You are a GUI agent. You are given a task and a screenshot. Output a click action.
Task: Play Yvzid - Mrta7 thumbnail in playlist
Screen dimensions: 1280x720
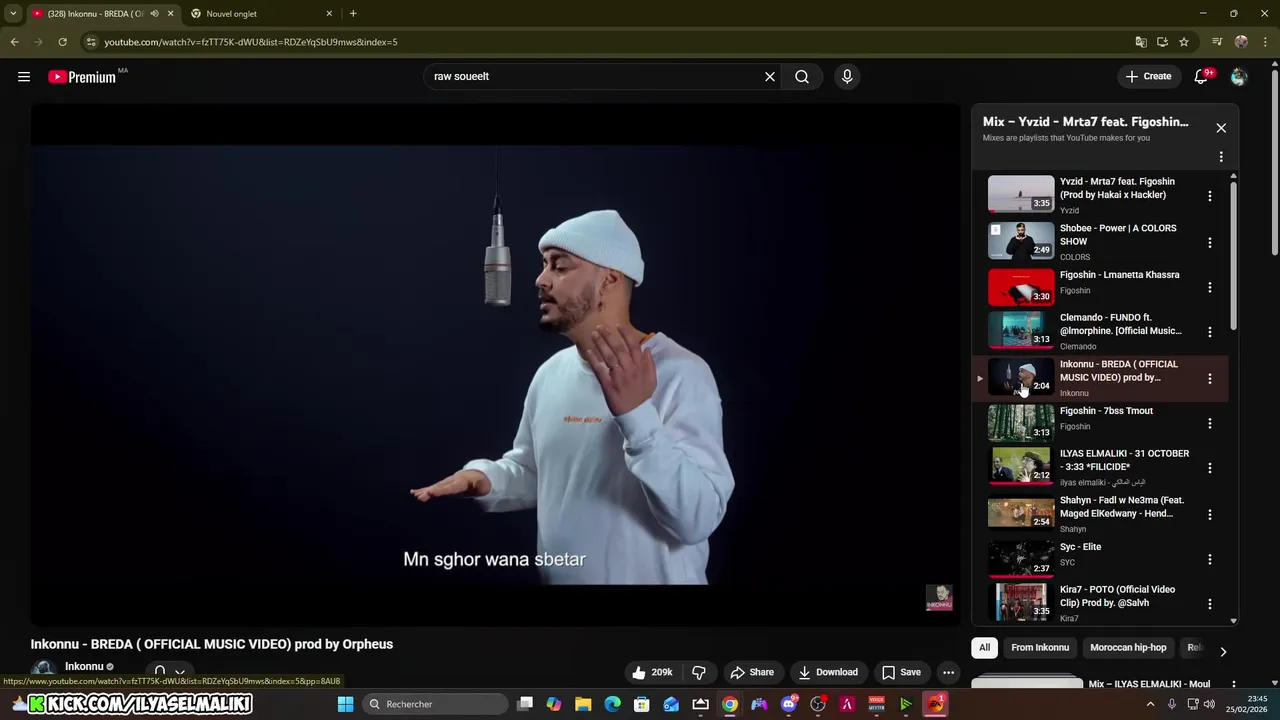[1021, 194]
